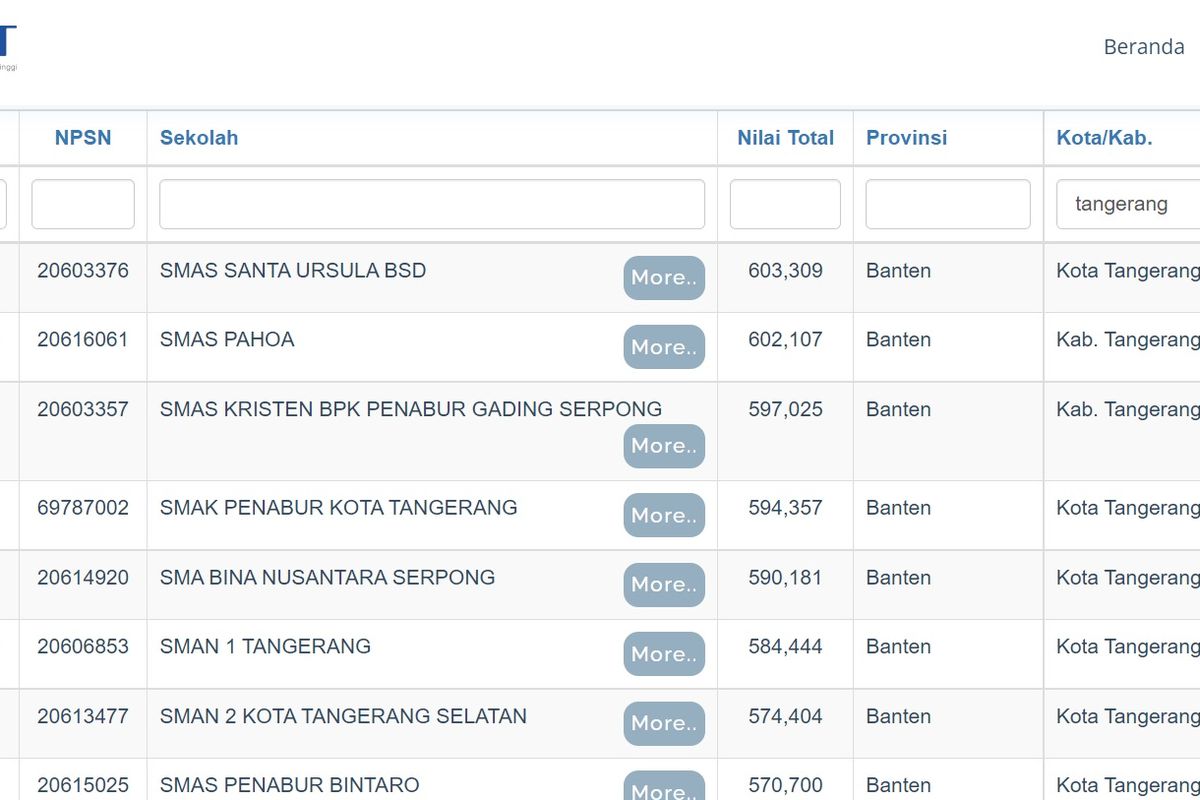
Task: Focus the NPSN filter input field
Action: [83, 204]
